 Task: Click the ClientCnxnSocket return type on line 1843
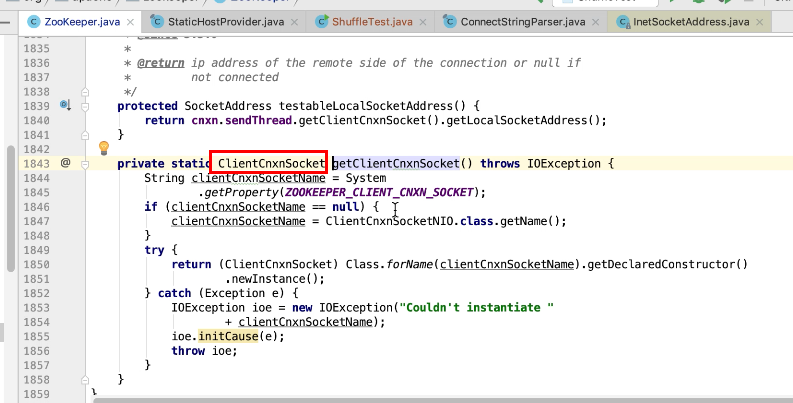pyautogui.click(x=272, y=163)
